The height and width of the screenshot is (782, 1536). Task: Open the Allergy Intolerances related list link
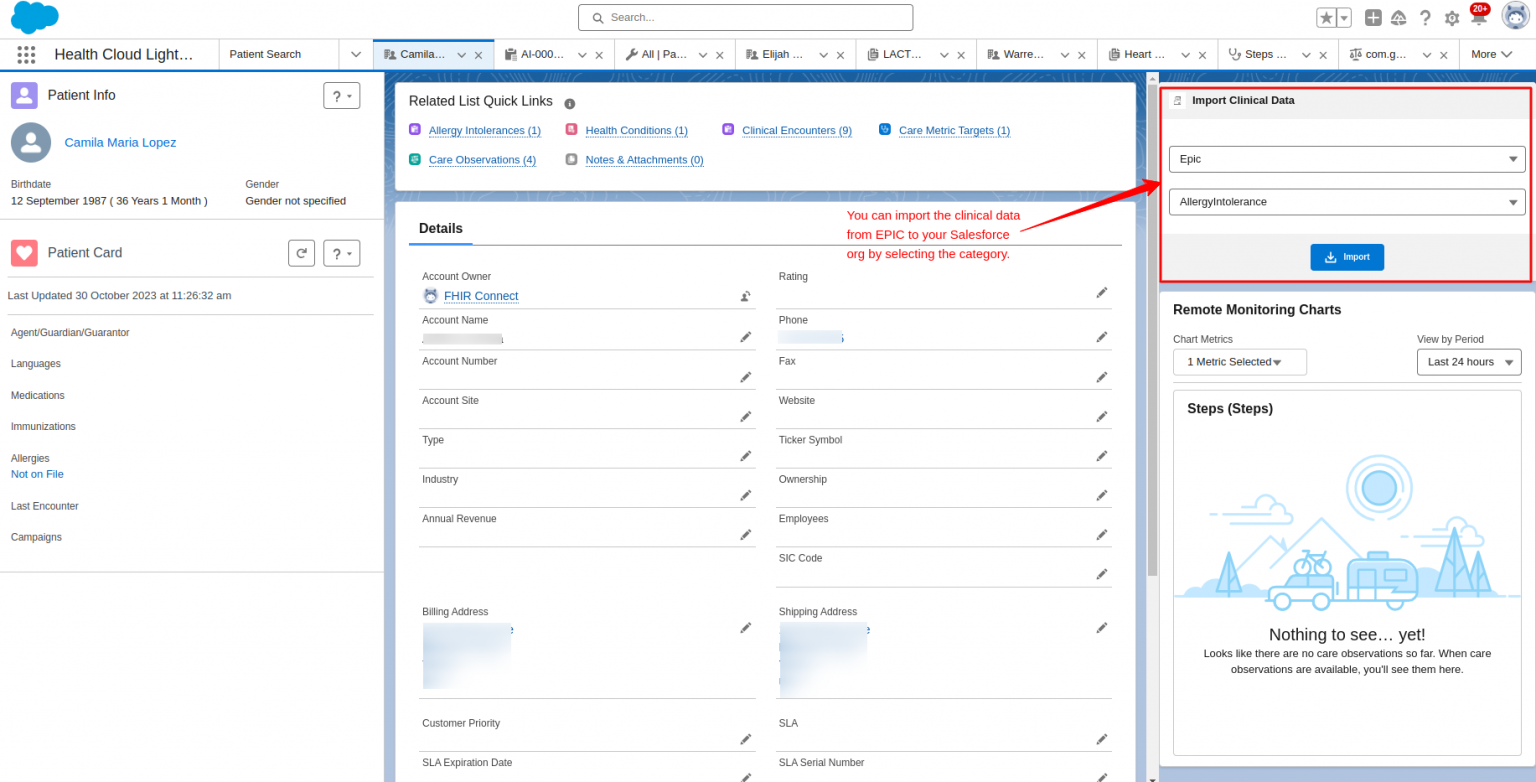485,130
